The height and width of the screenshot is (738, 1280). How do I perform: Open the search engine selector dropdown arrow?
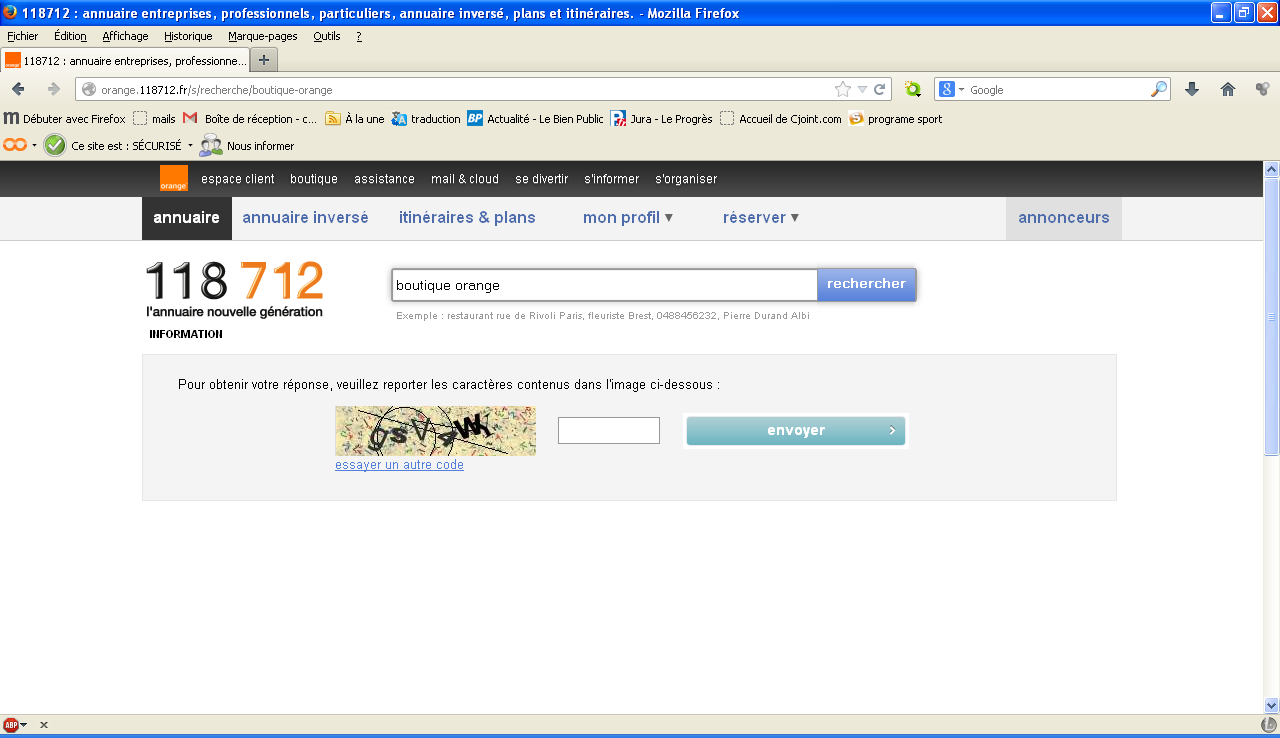[x=962, y=90]
